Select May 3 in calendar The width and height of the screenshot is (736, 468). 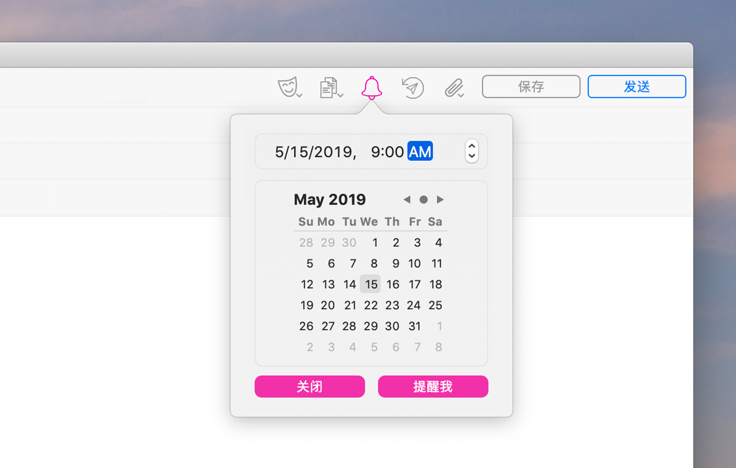417,243
